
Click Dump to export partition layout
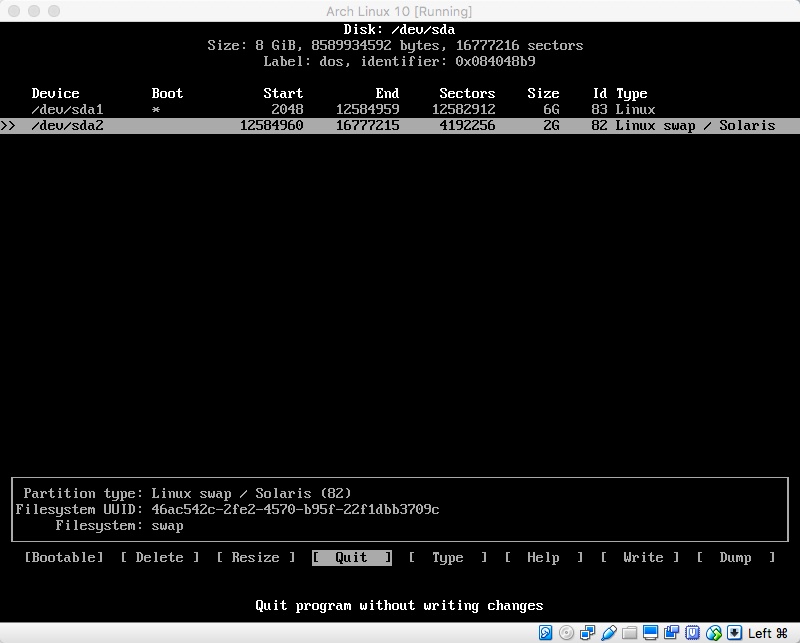click(736, 557)
